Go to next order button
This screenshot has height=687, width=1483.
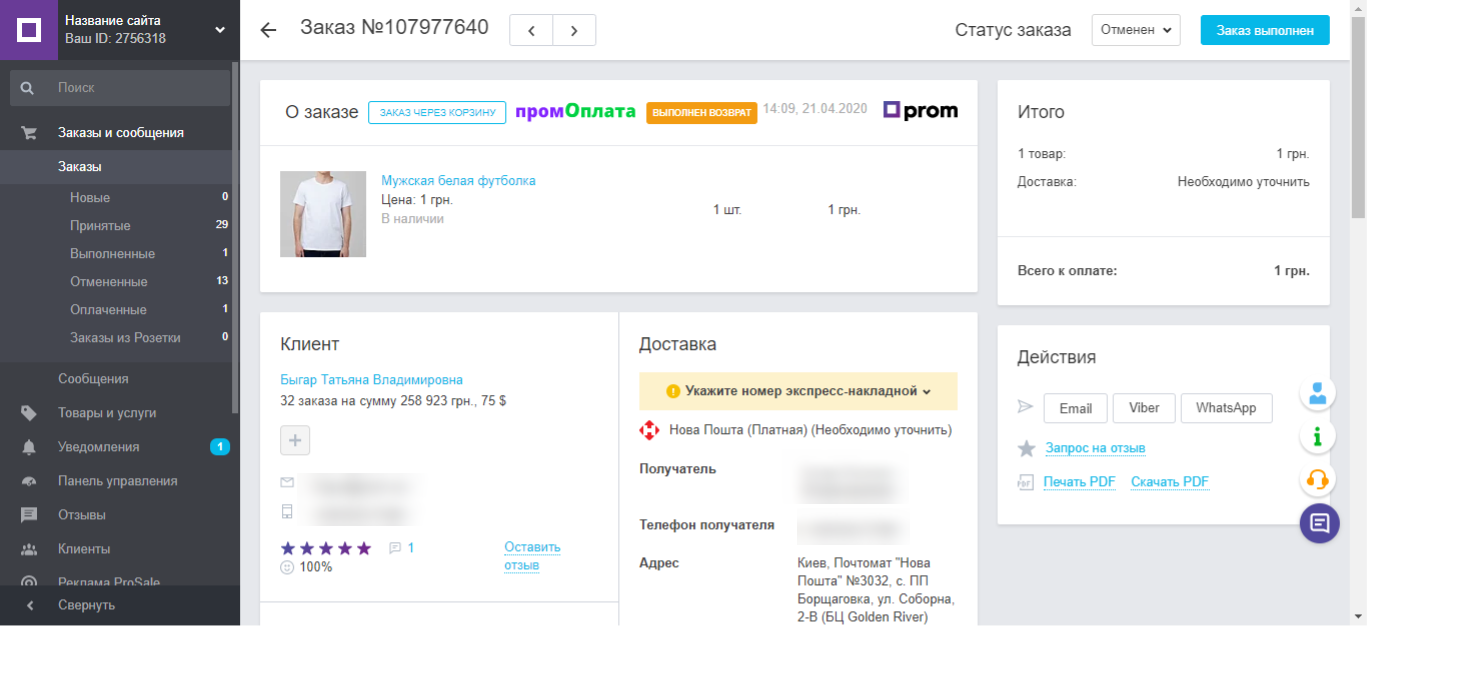click(x=574, y=30)
